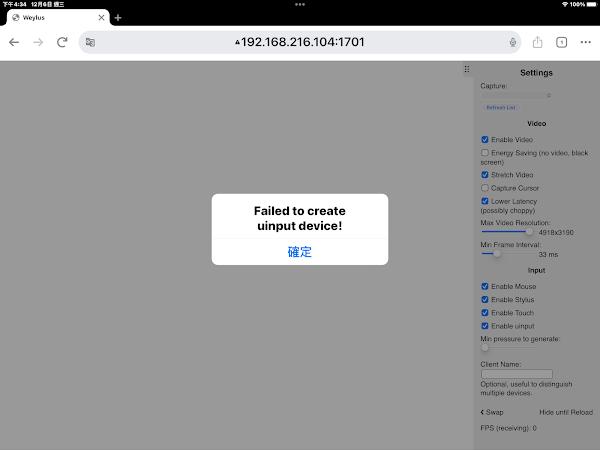Click the 33 ms interval value
Viewport: 600px width, 450px height.
tap(548, 254)
